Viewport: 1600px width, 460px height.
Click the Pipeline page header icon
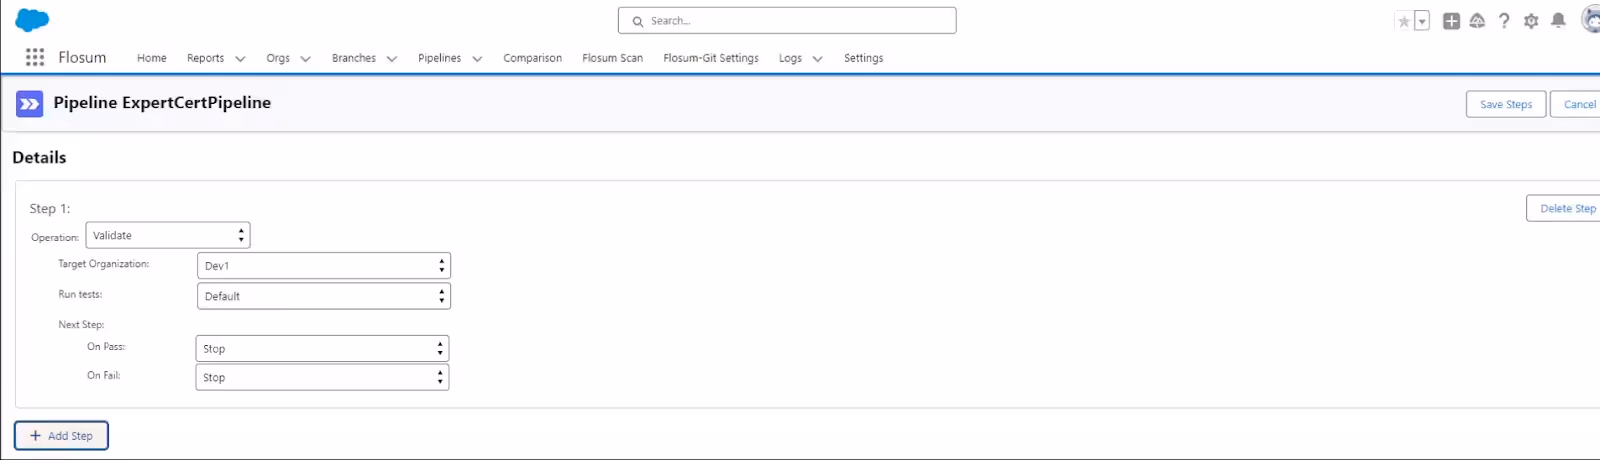pos(30,103)
